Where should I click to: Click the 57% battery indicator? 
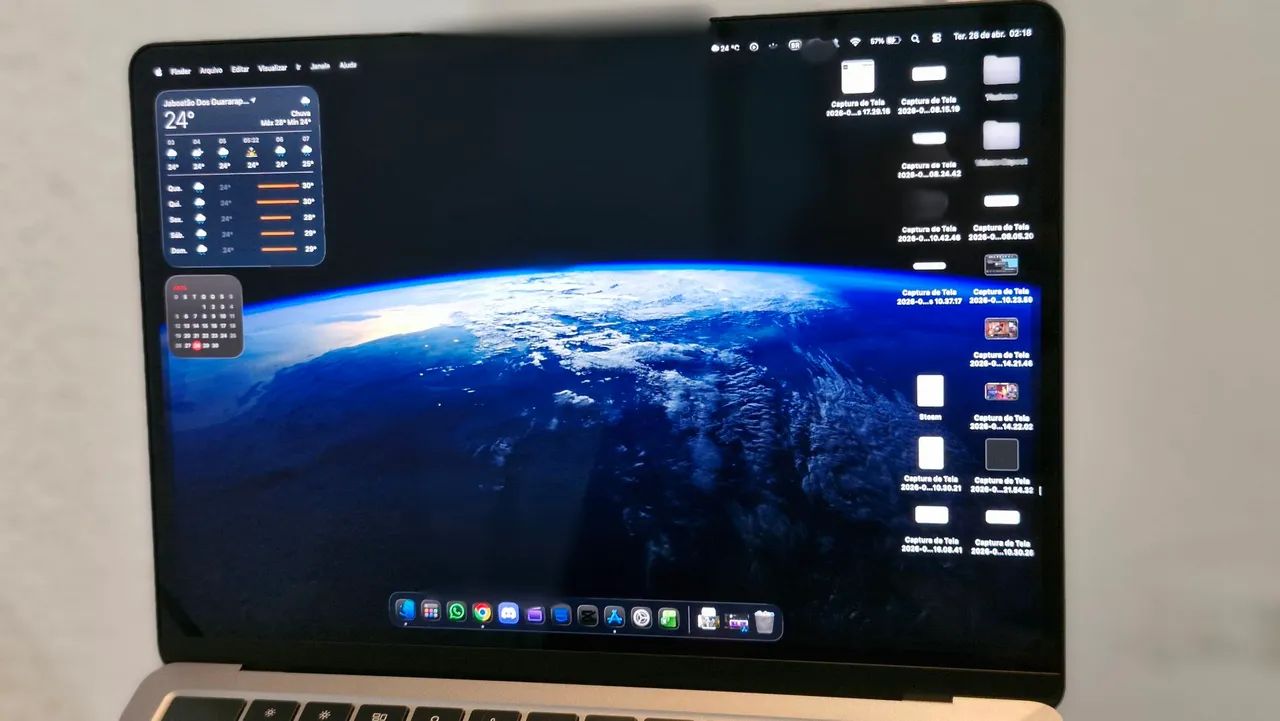click(x=885, y=40)
